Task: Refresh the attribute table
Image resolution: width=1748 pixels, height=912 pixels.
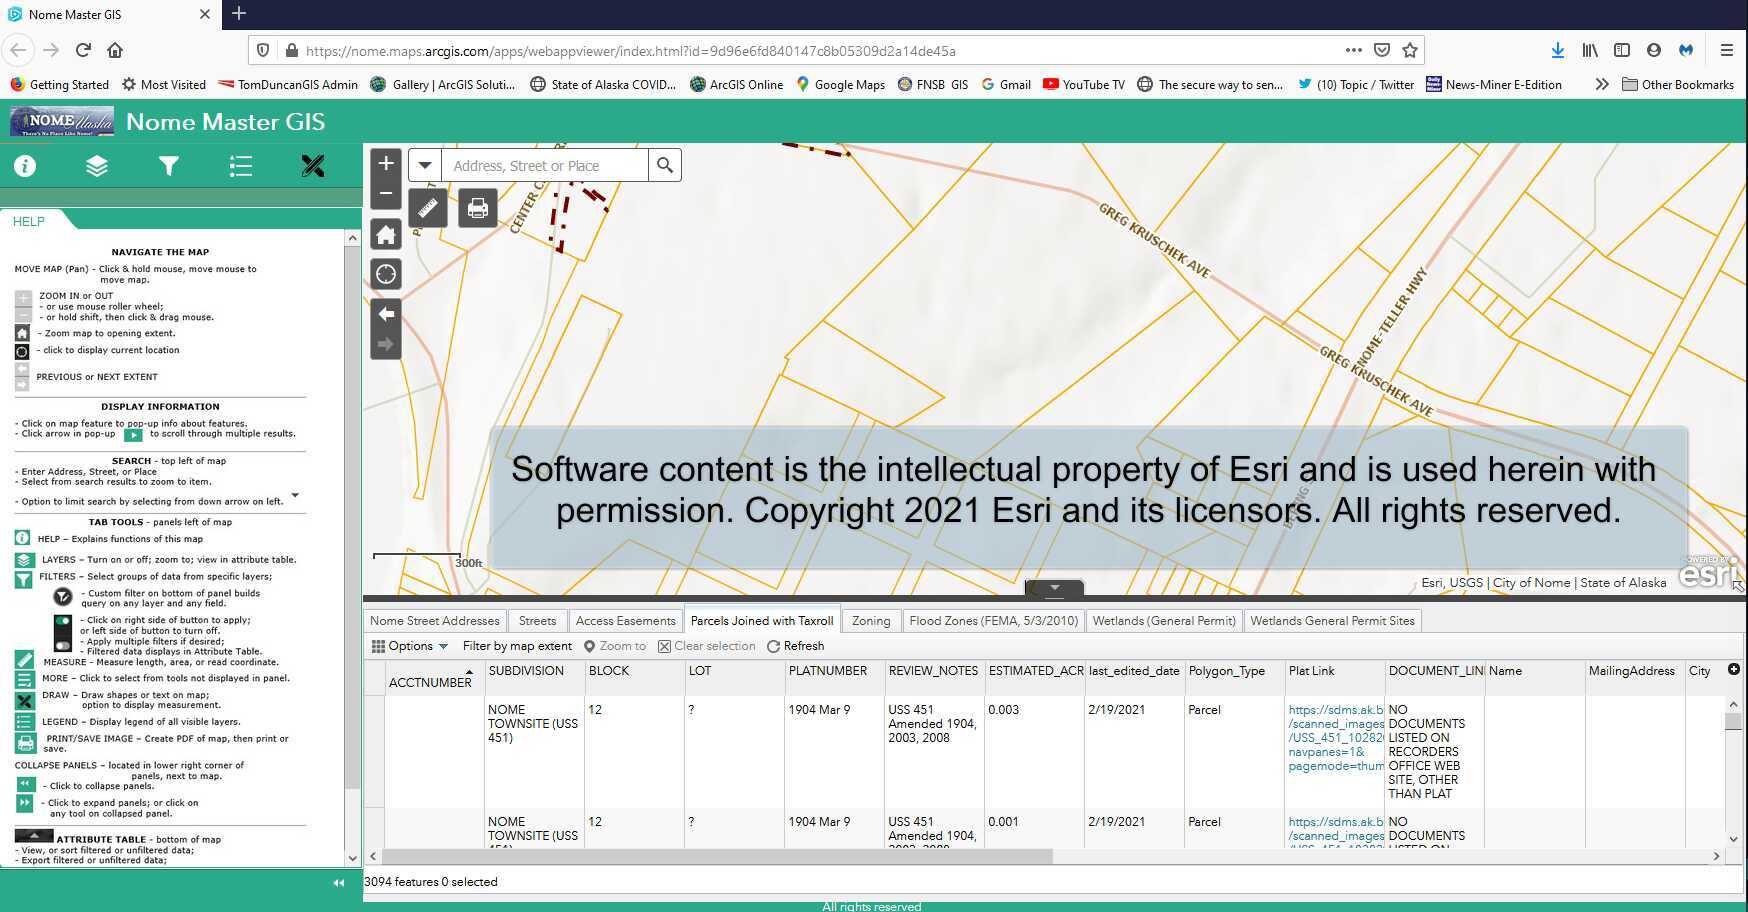Action: pos(796,646)
